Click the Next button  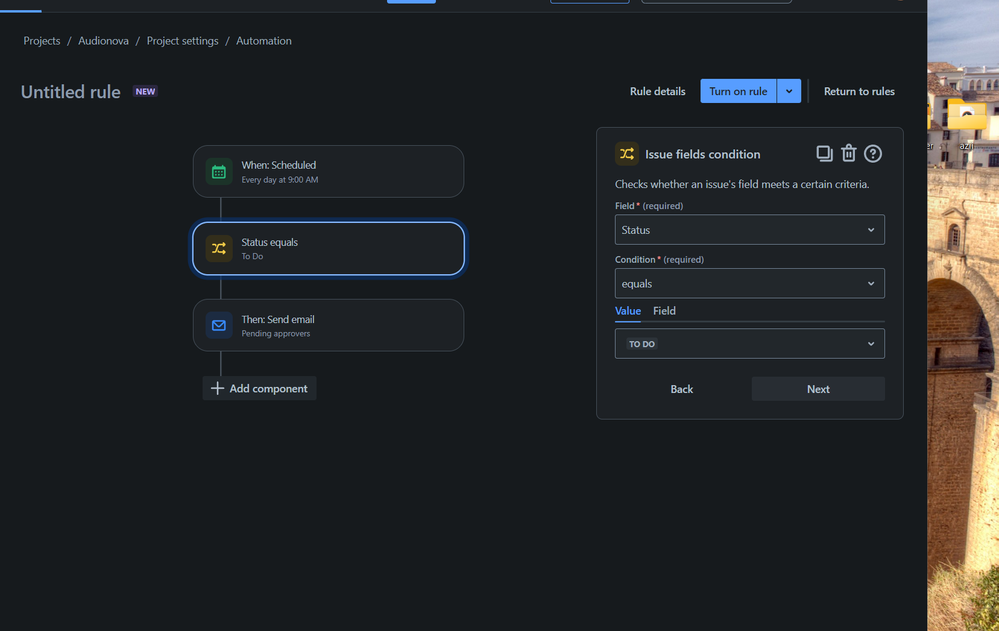click(818, 389)
